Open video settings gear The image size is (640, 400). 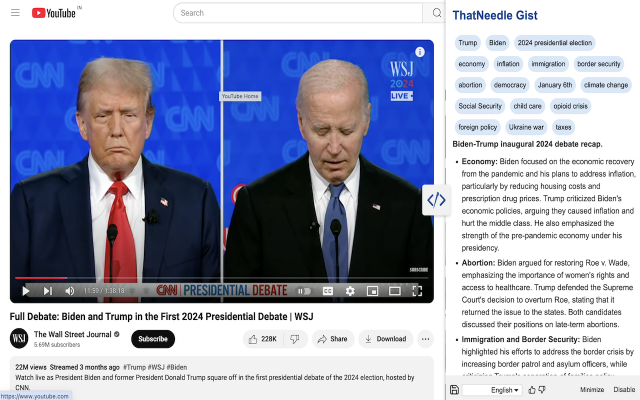[350, 291]
